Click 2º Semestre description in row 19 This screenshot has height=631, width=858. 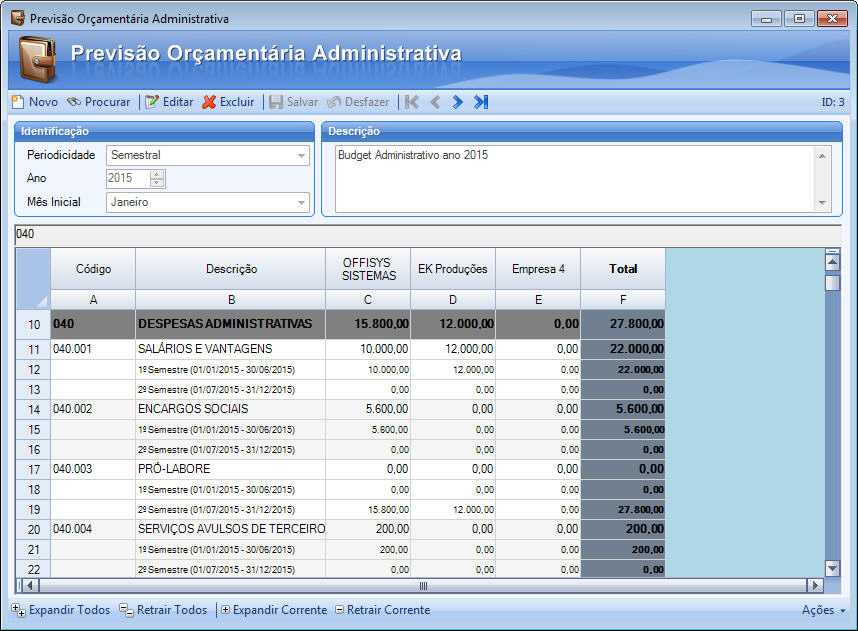tap(230, 510)
